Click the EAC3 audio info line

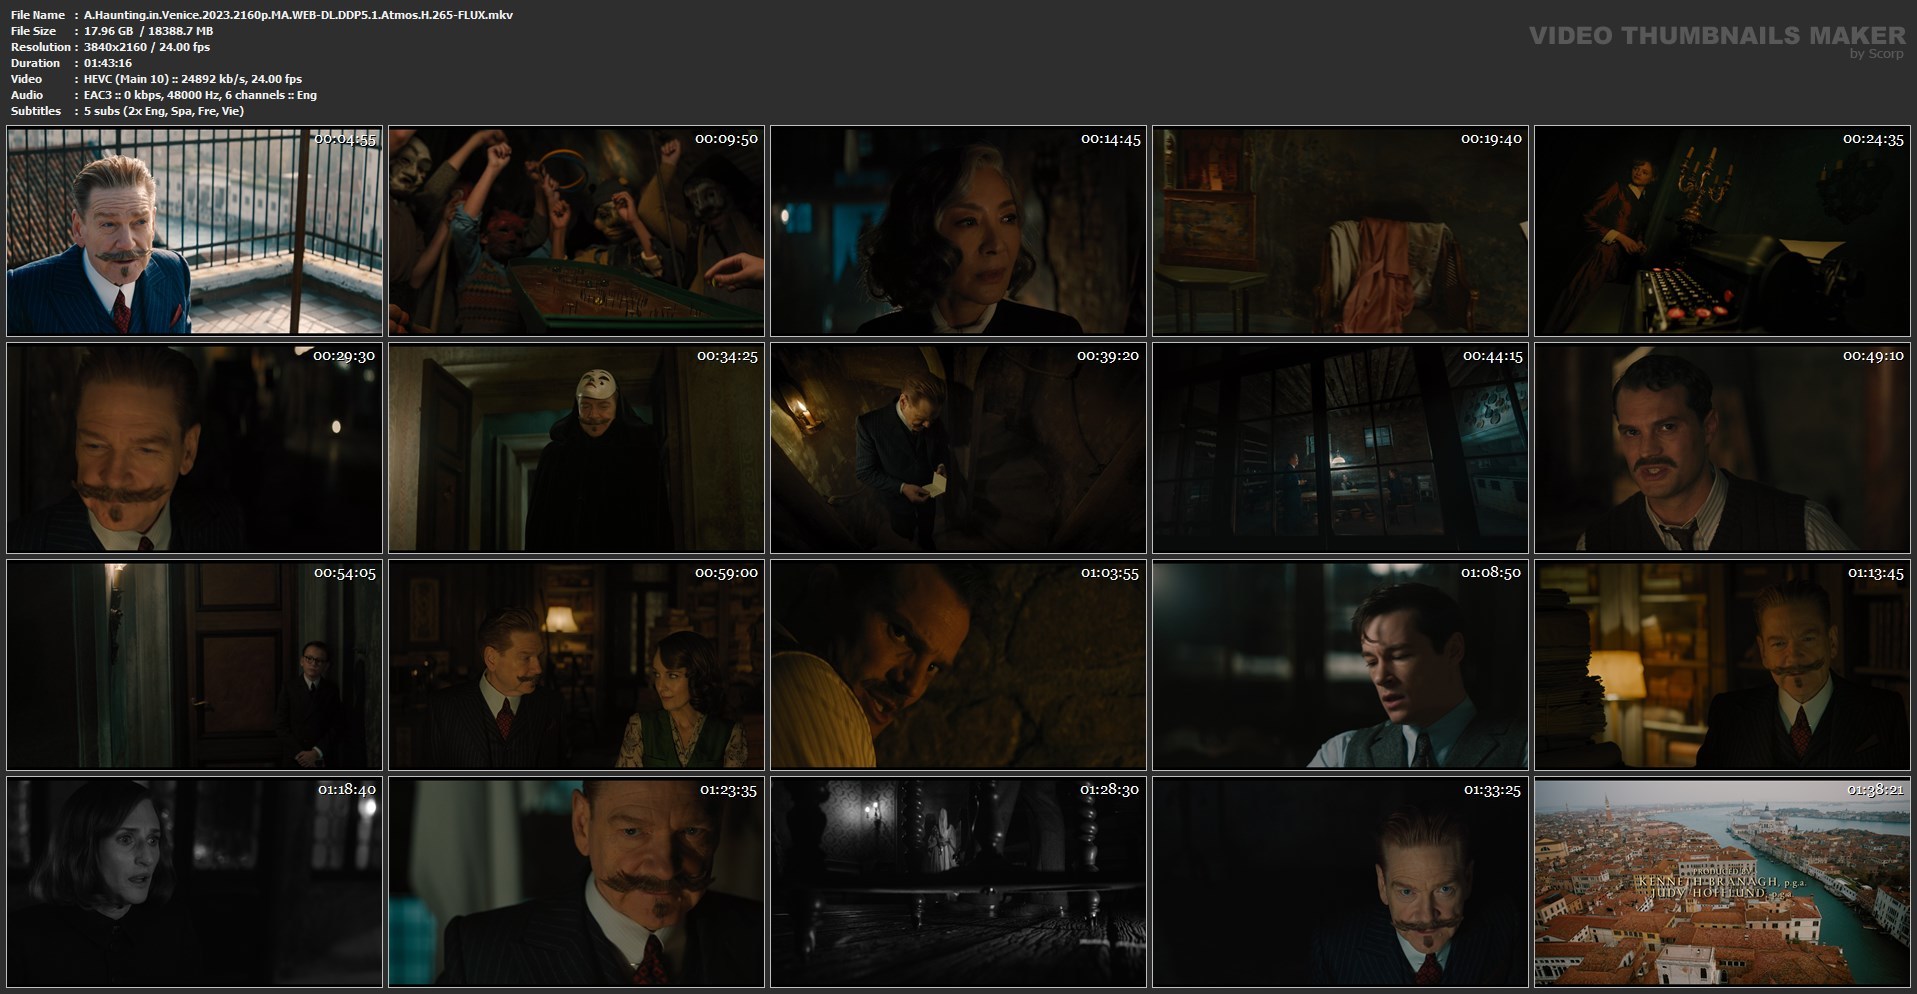(x=200, y=95)
